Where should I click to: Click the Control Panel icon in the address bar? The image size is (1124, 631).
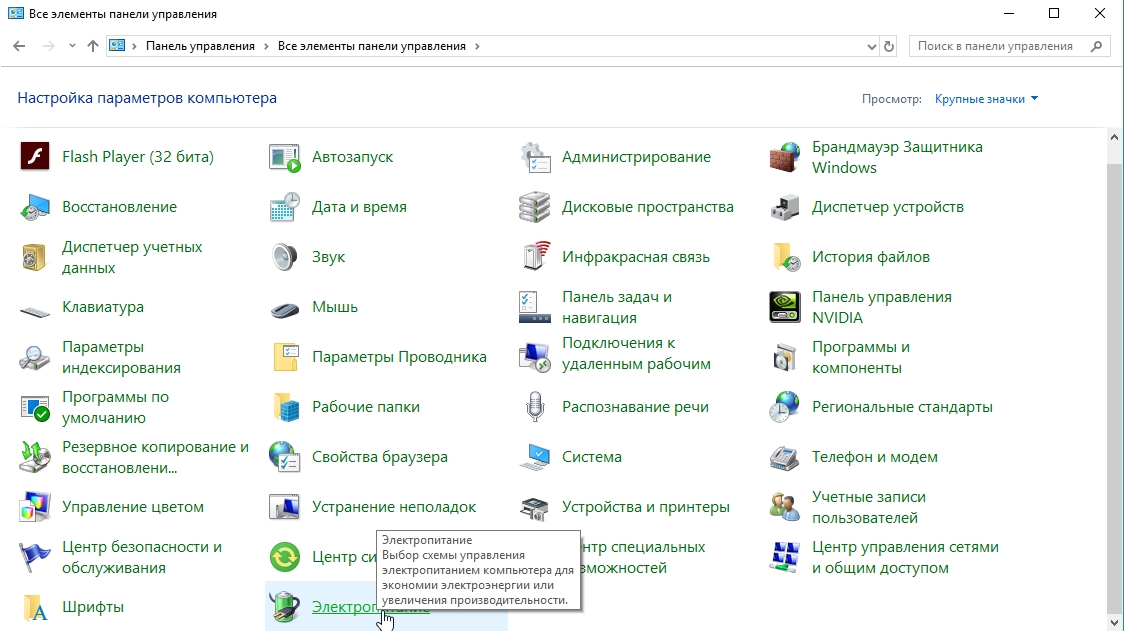pyautogui.click(x=118, y=46)
